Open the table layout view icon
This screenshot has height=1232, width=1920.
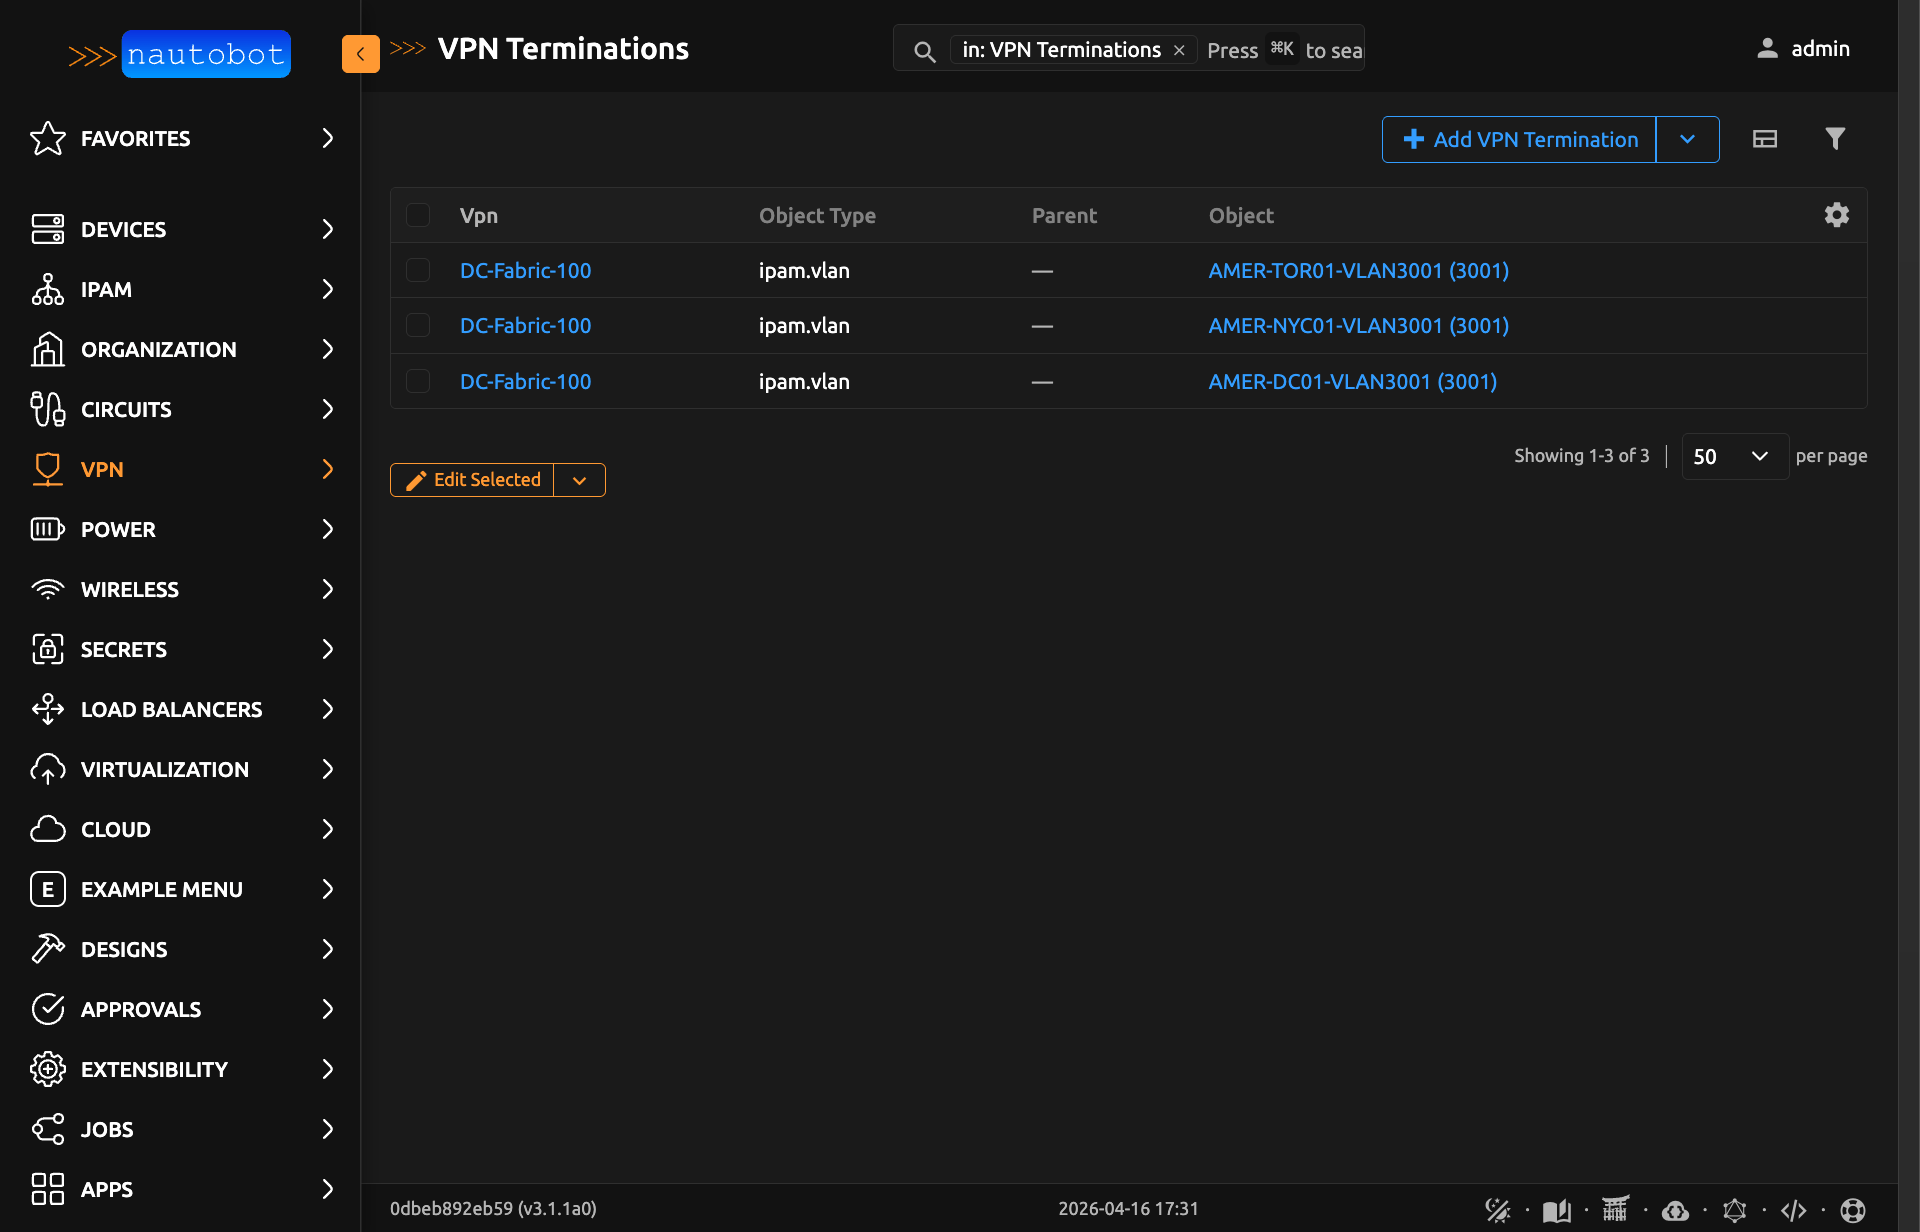[1765, 139]
